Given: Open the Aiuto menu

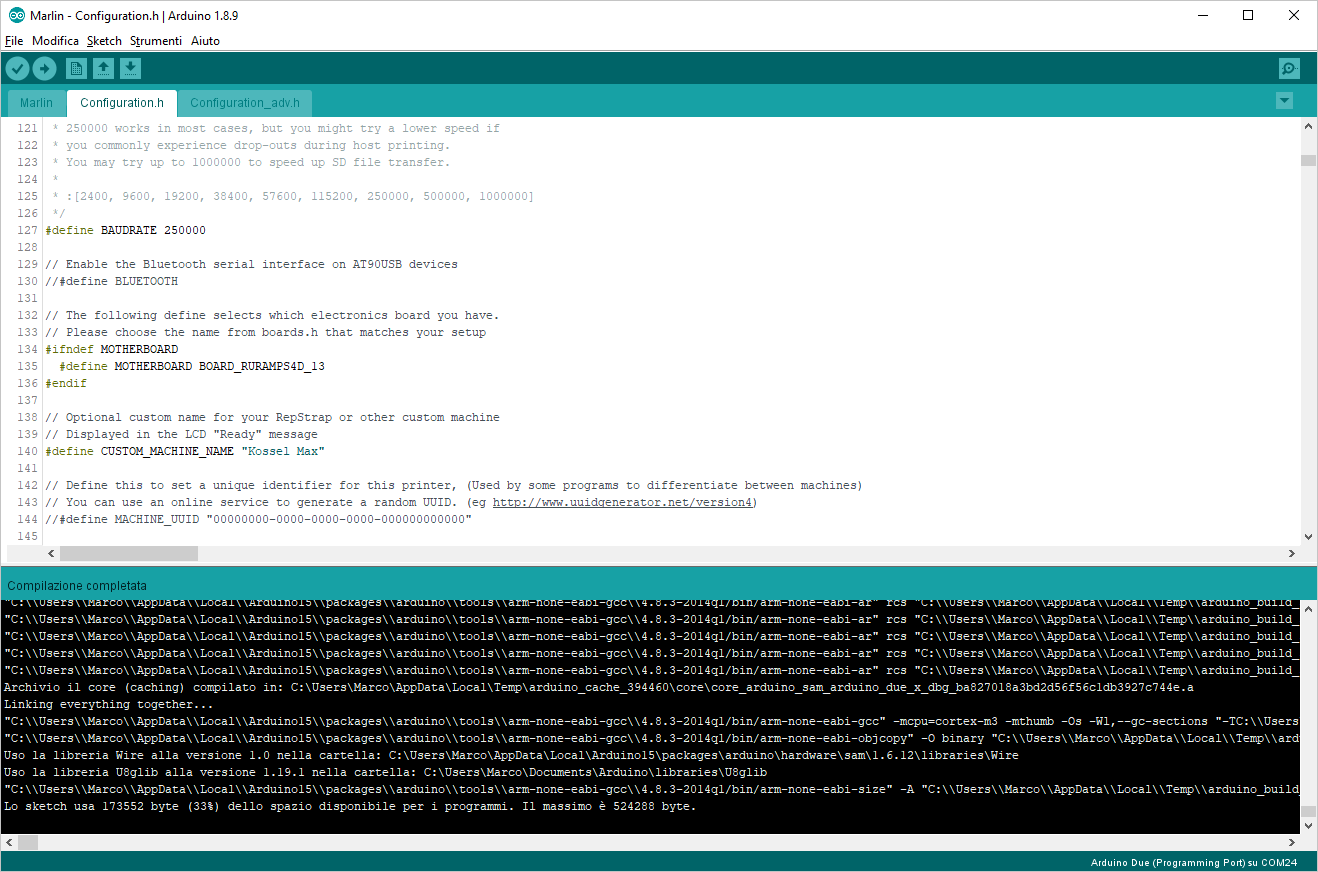Looking at the screenshot, I should click(205, 41).
